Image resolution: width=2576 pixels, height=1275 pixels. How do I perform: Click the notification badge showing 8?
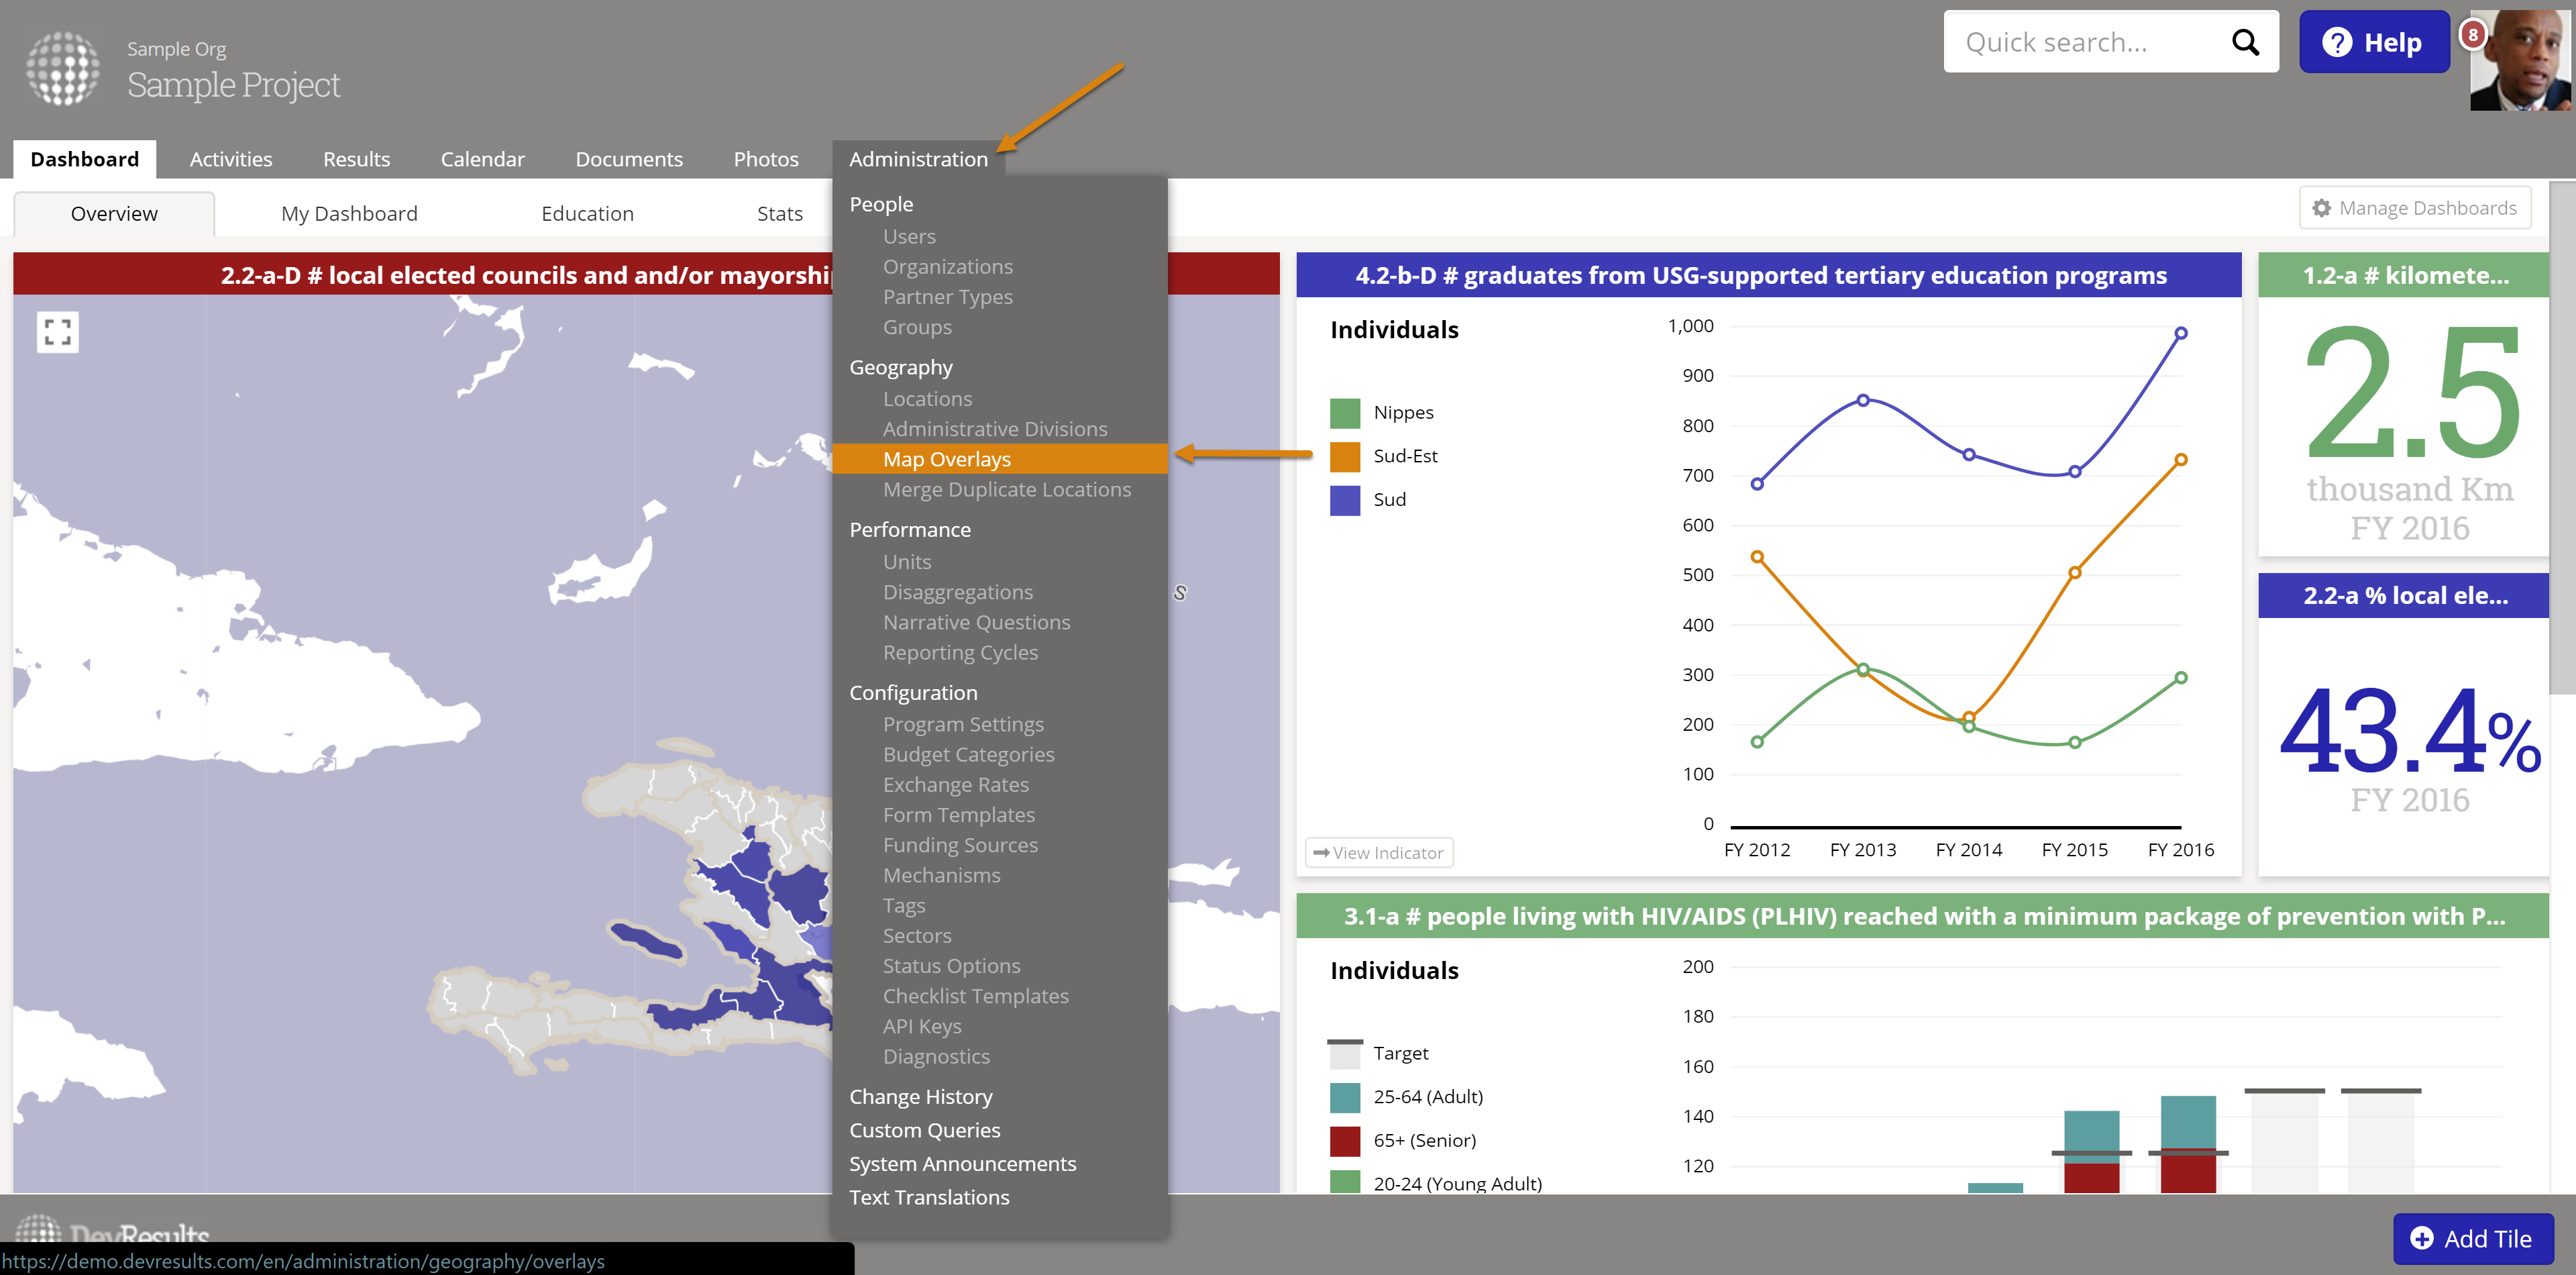click(2473, 34)
